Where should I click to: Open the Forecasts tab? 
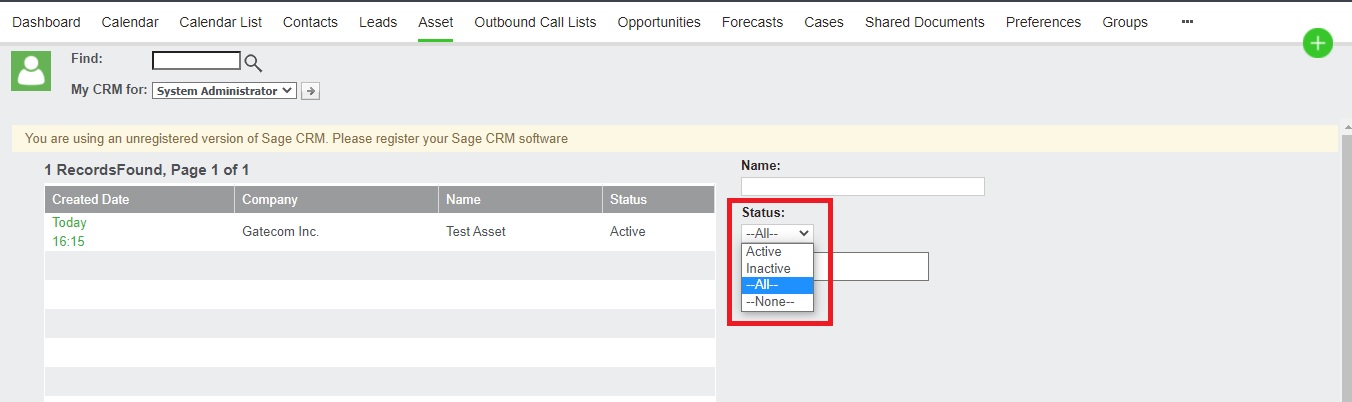click(752, 22)
